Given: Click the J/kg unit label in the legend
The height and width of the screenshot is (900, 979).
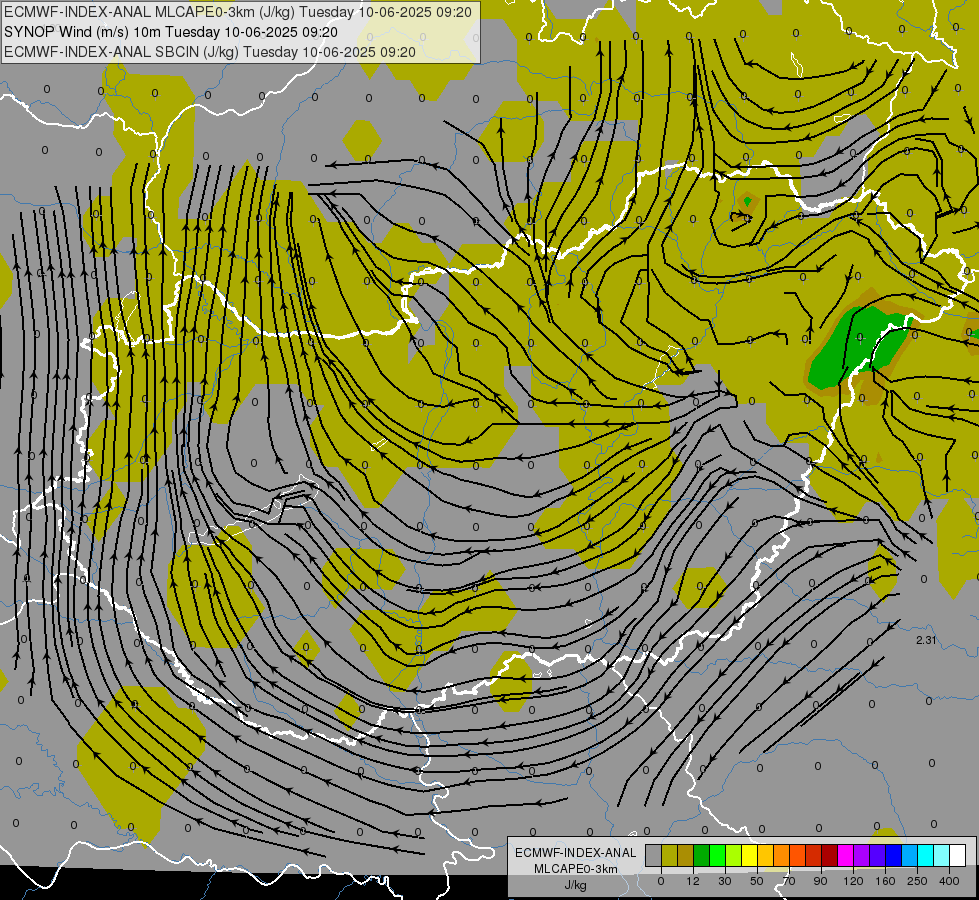Looking at the screenshot, I should 576,884.
